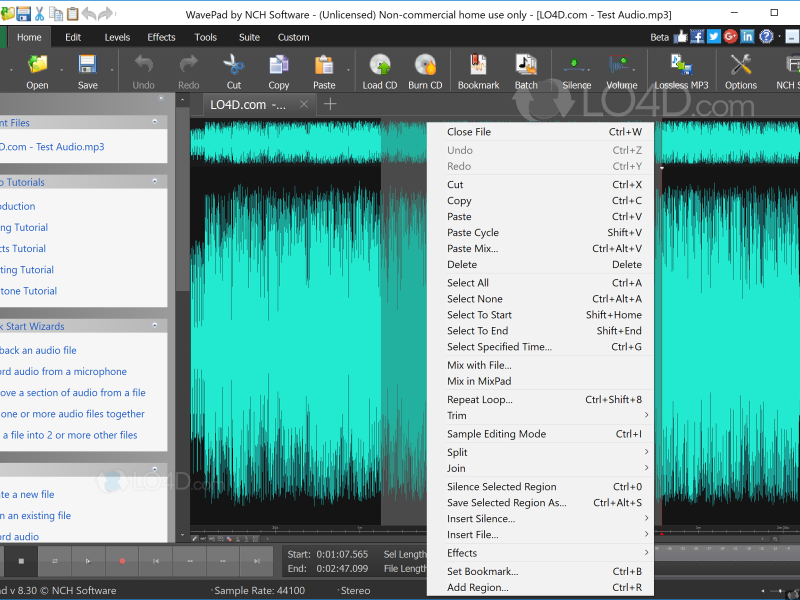
Task: Toggle the loop playback button
Action: coord(55,561)
